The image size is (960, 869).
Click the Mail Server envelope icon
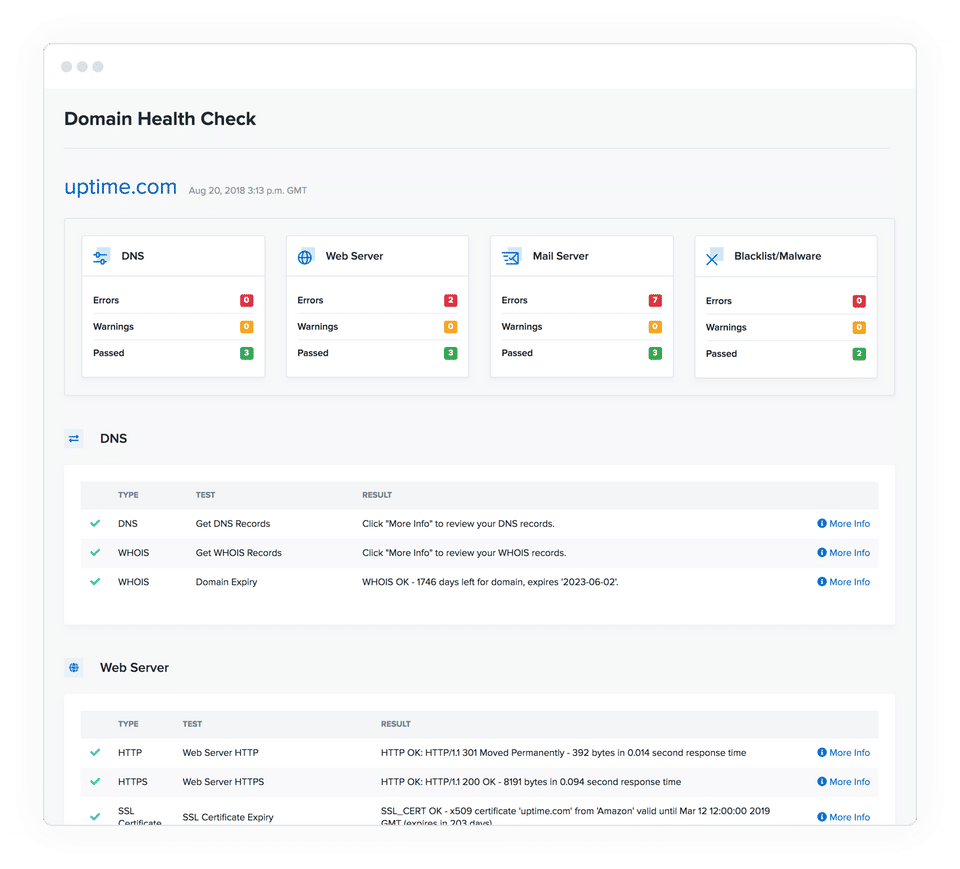(511, 257)
